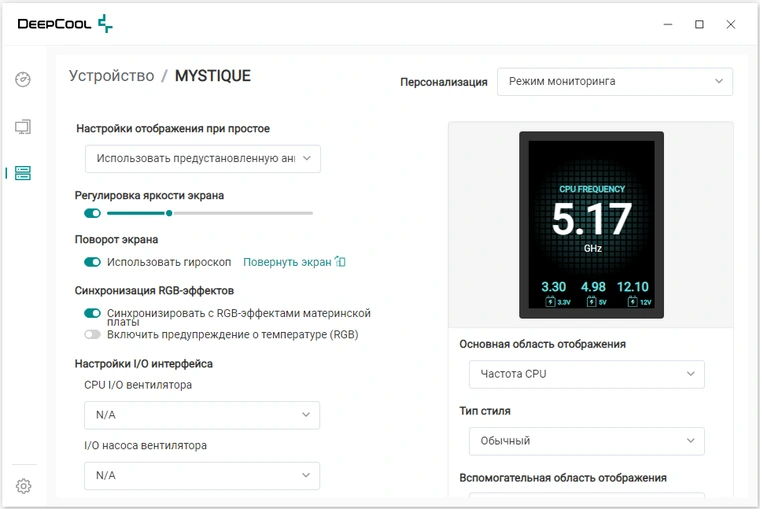Open settings gear in sidebar

[x=23, y=486]
